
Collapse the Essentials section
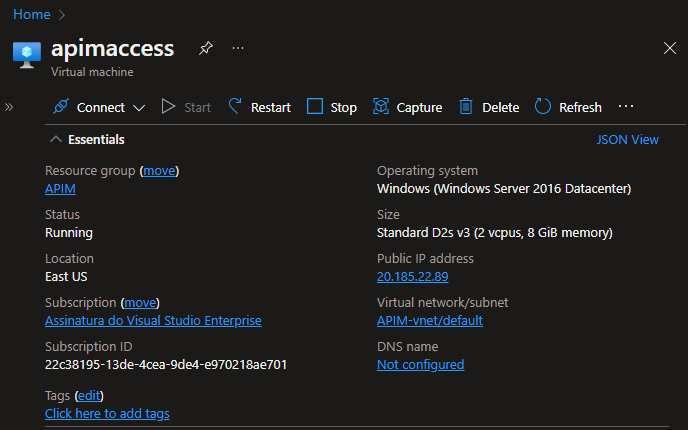pos(56,140)
